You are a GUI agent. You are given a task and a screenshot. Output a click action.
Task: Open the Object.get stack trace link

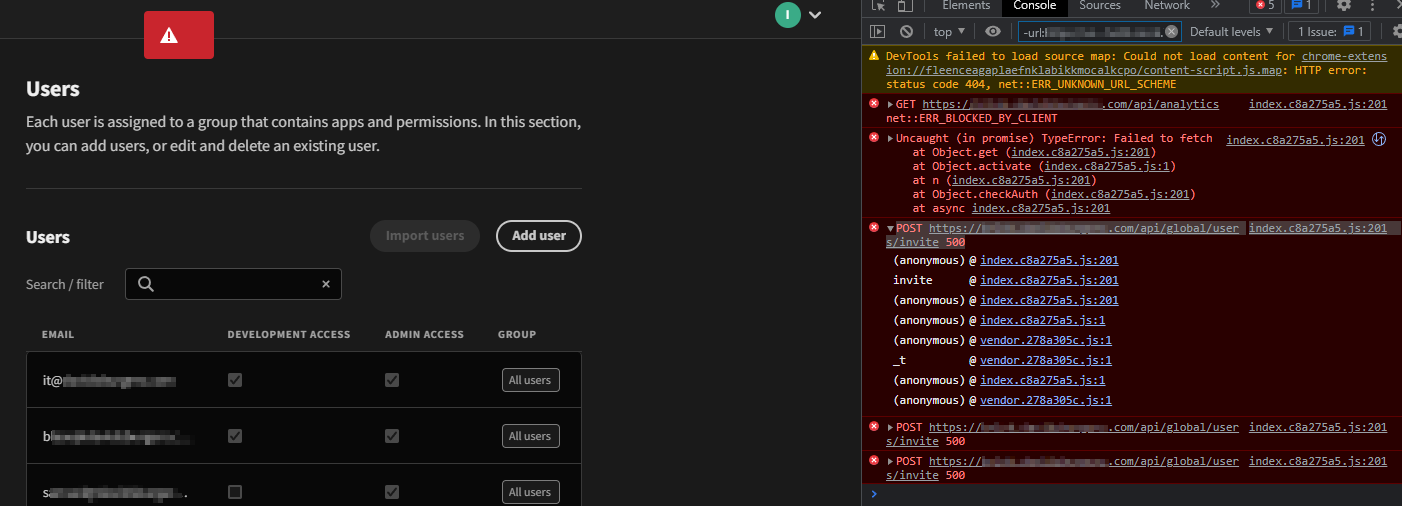1083,152
